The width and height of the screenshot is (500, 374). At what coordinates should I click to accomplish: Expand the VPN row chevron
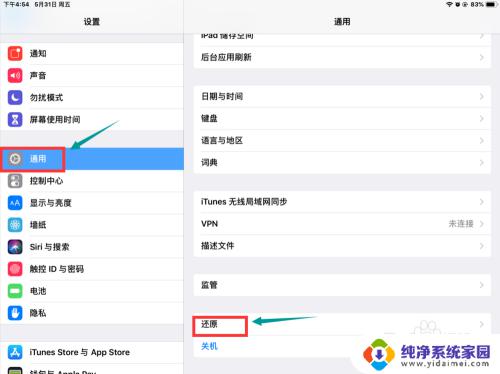click(x=482, y=224)
